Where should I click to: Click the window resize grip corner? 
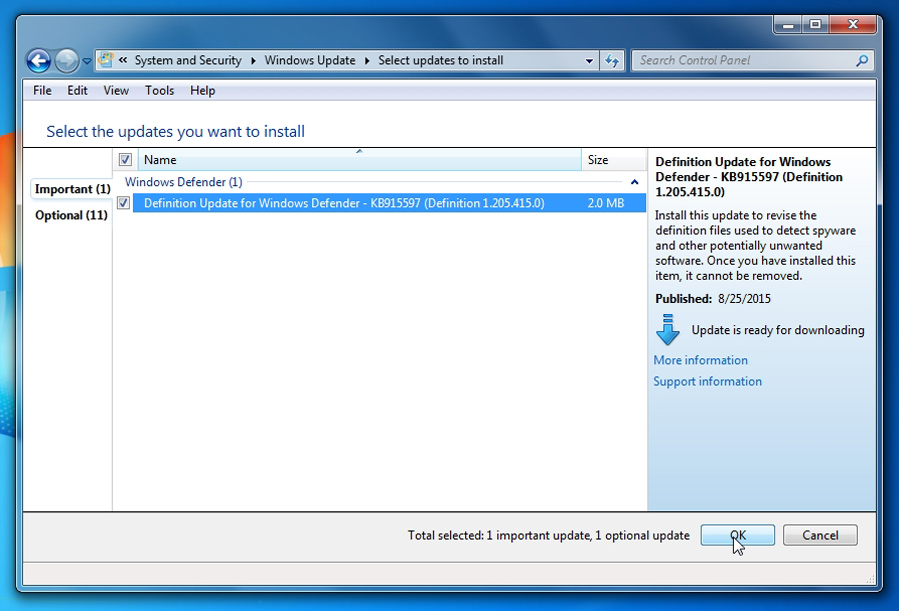[x=870, y=579]
